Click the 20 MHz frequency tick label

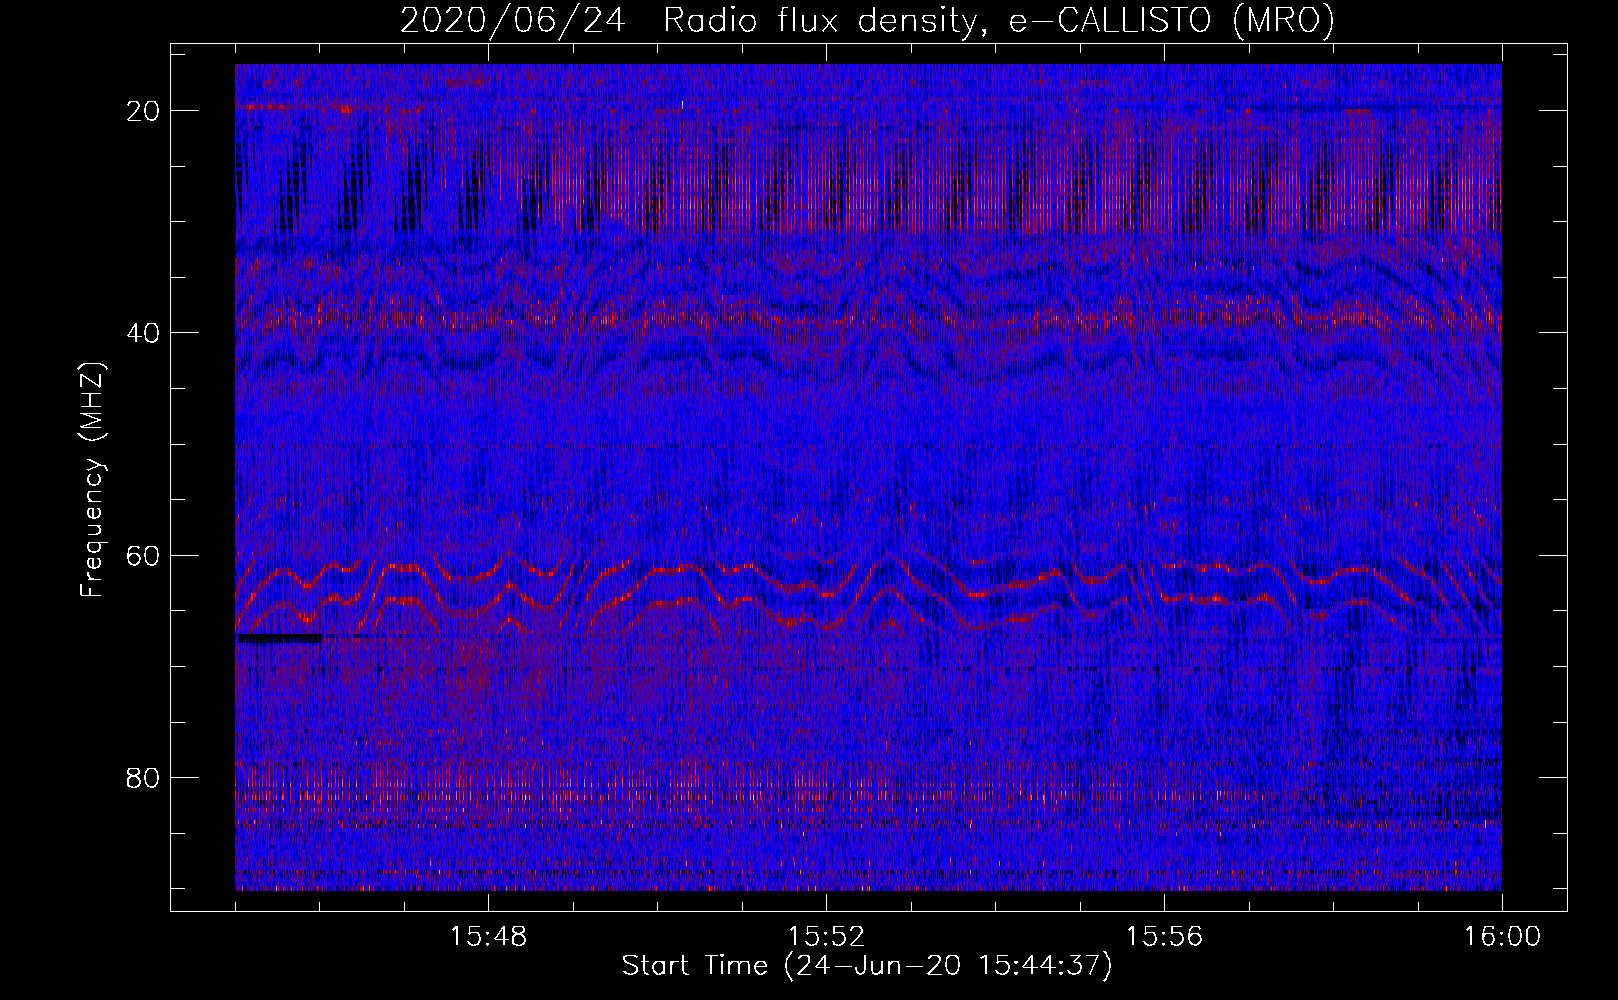[x=144, y=111]
